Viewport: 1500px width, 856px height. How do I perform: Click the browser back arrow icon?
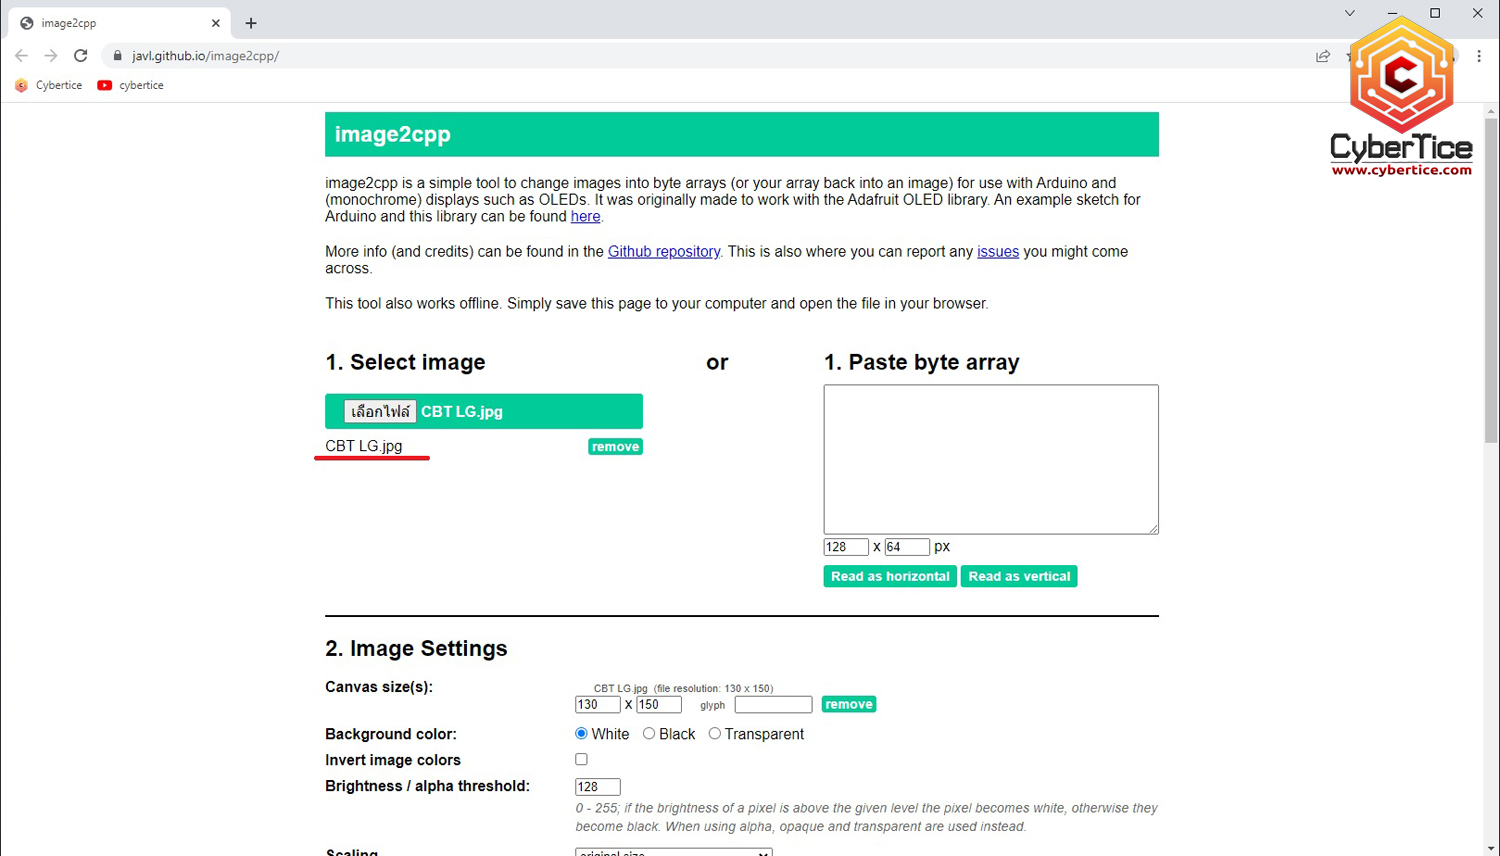(22, 56)
